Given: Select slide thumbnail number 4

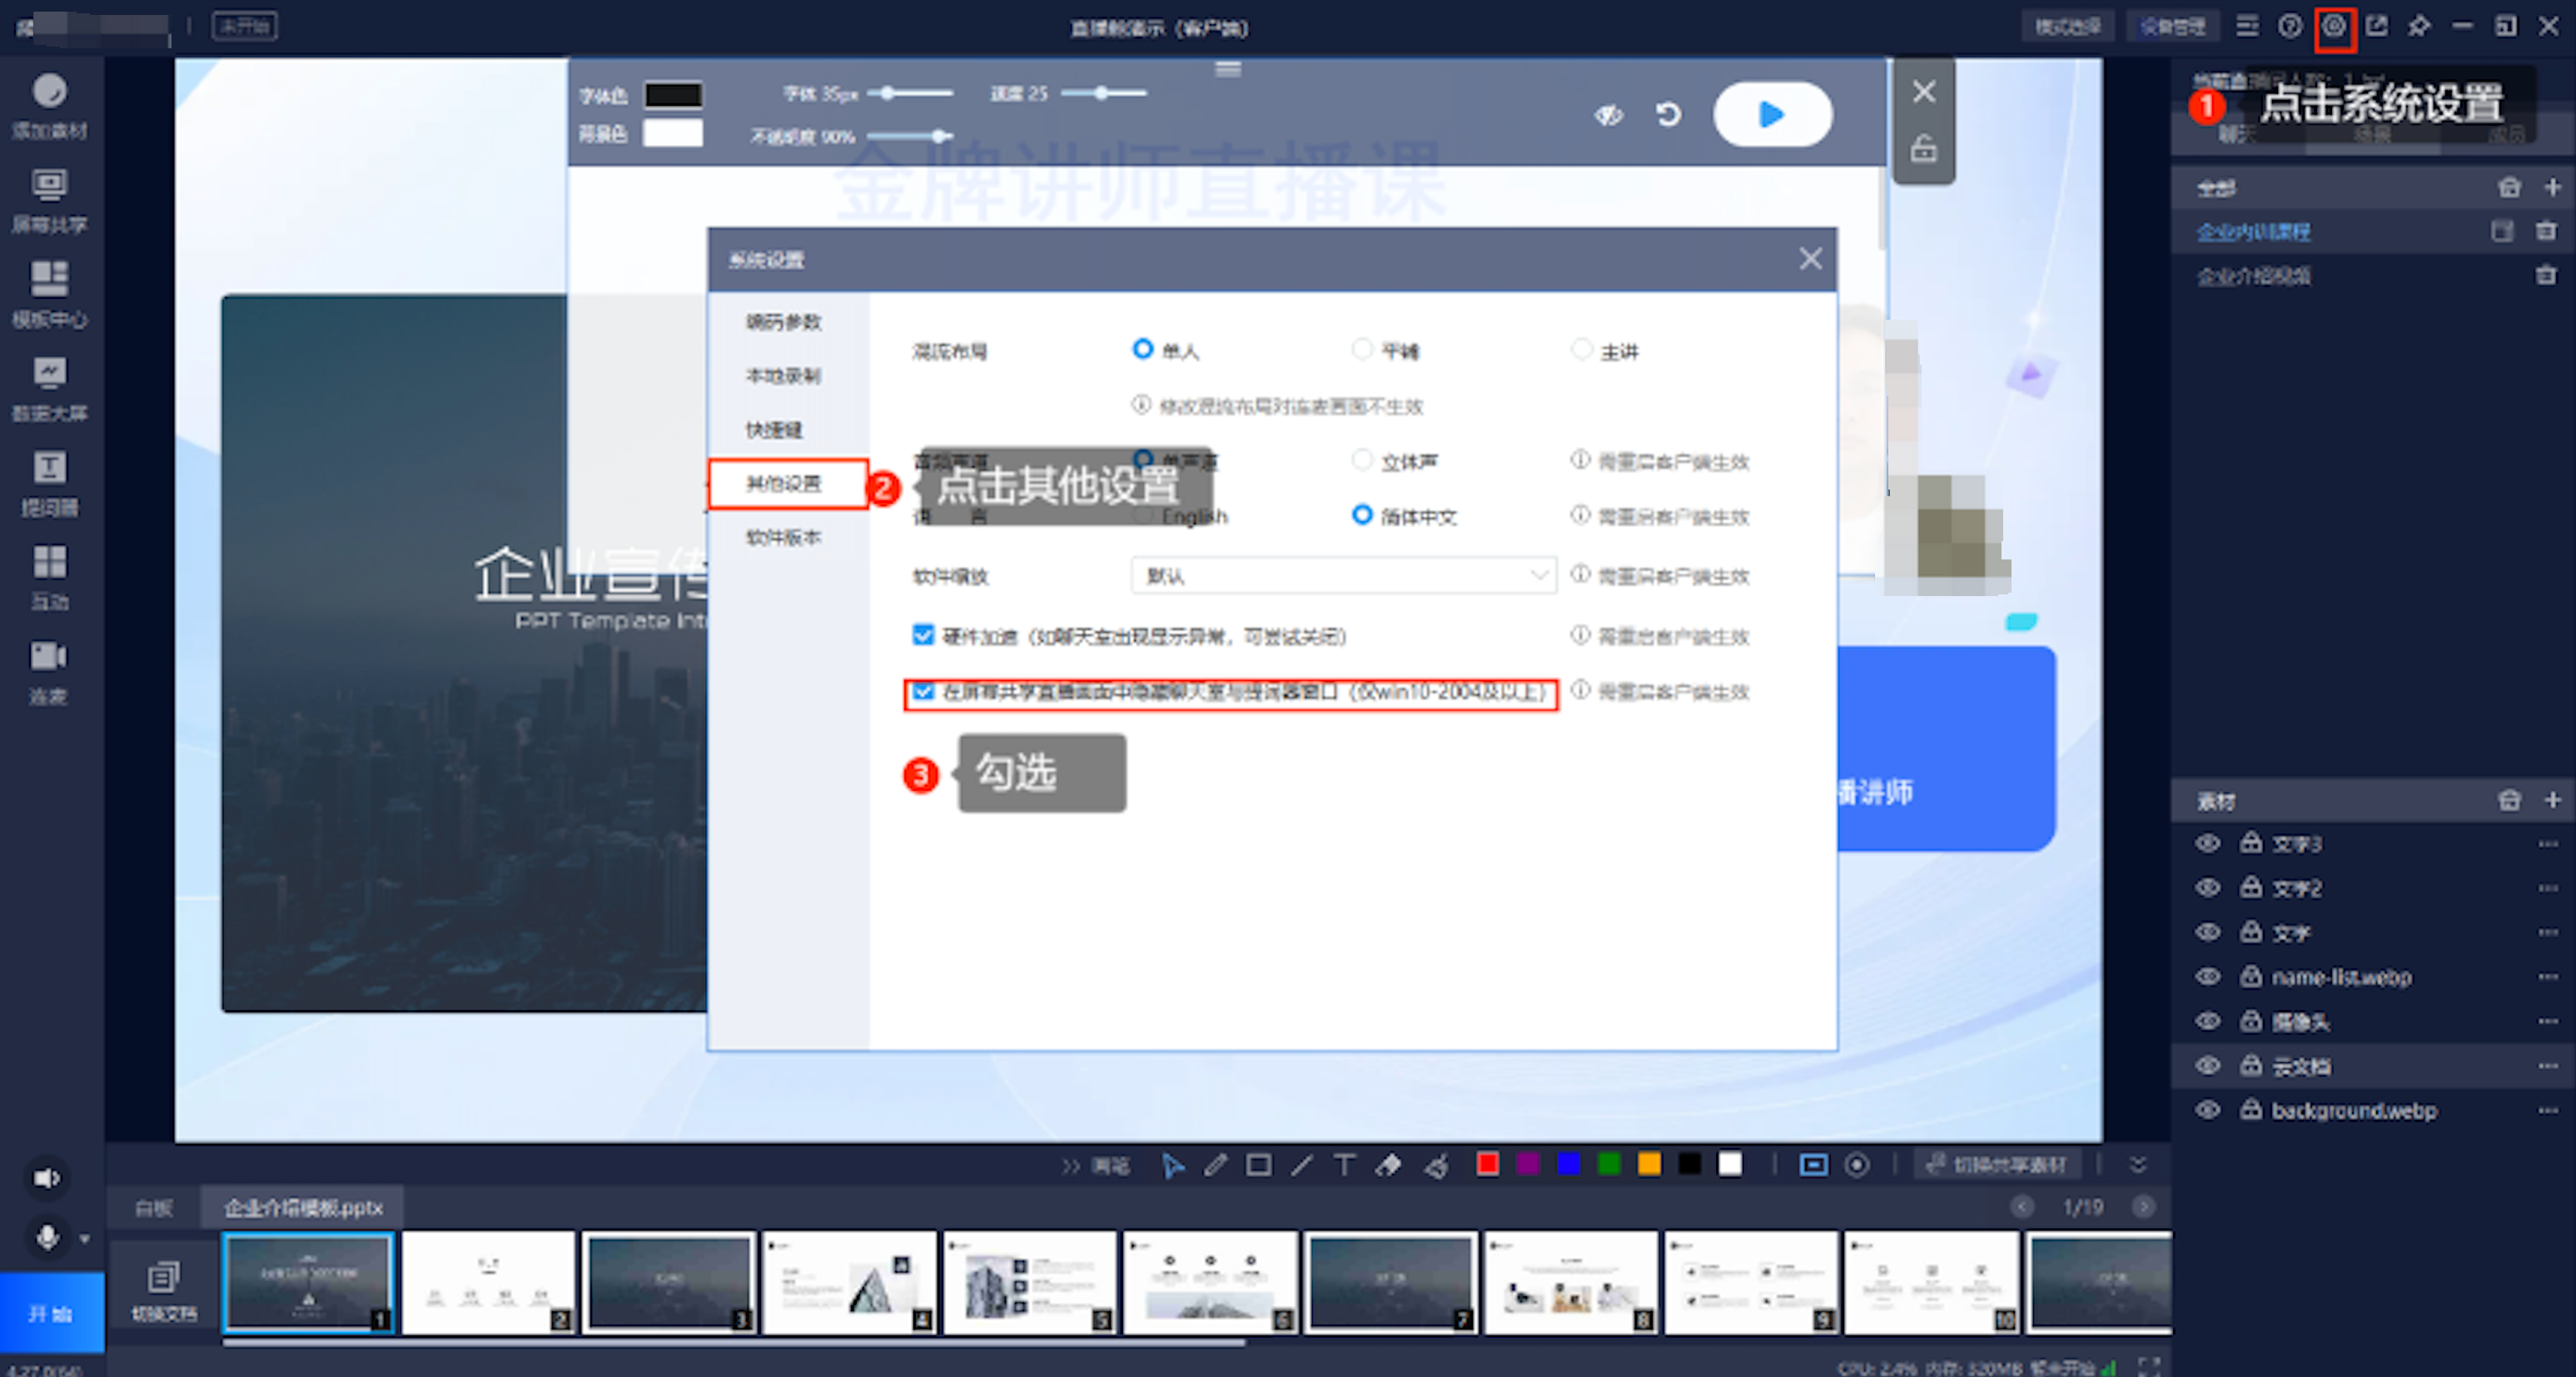Looking at the screenshot, I should click(849, 1283).
